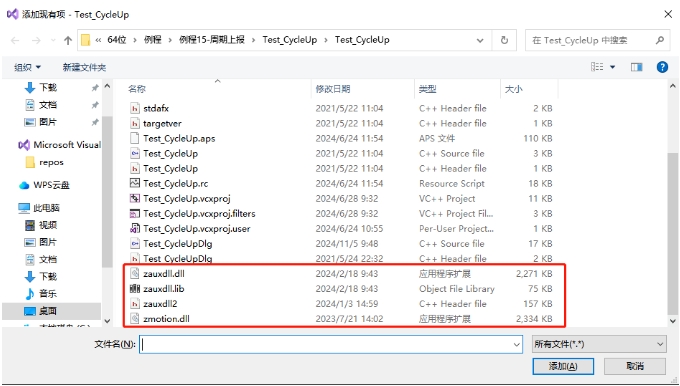Click navigation pane scroll down arrow
680x386 pixels.
[x=107, y=321]
